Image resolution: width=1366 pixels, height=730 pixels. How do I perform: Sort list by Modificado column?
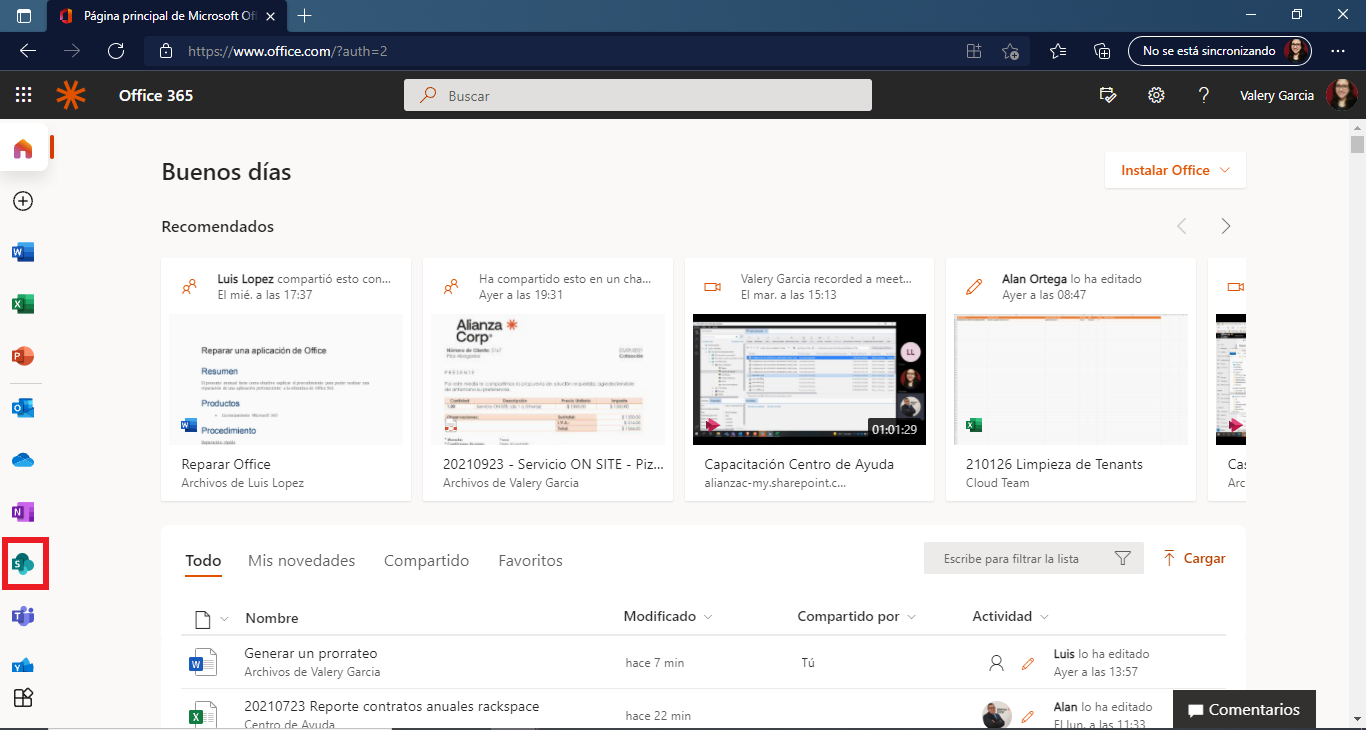click(667, 617)
